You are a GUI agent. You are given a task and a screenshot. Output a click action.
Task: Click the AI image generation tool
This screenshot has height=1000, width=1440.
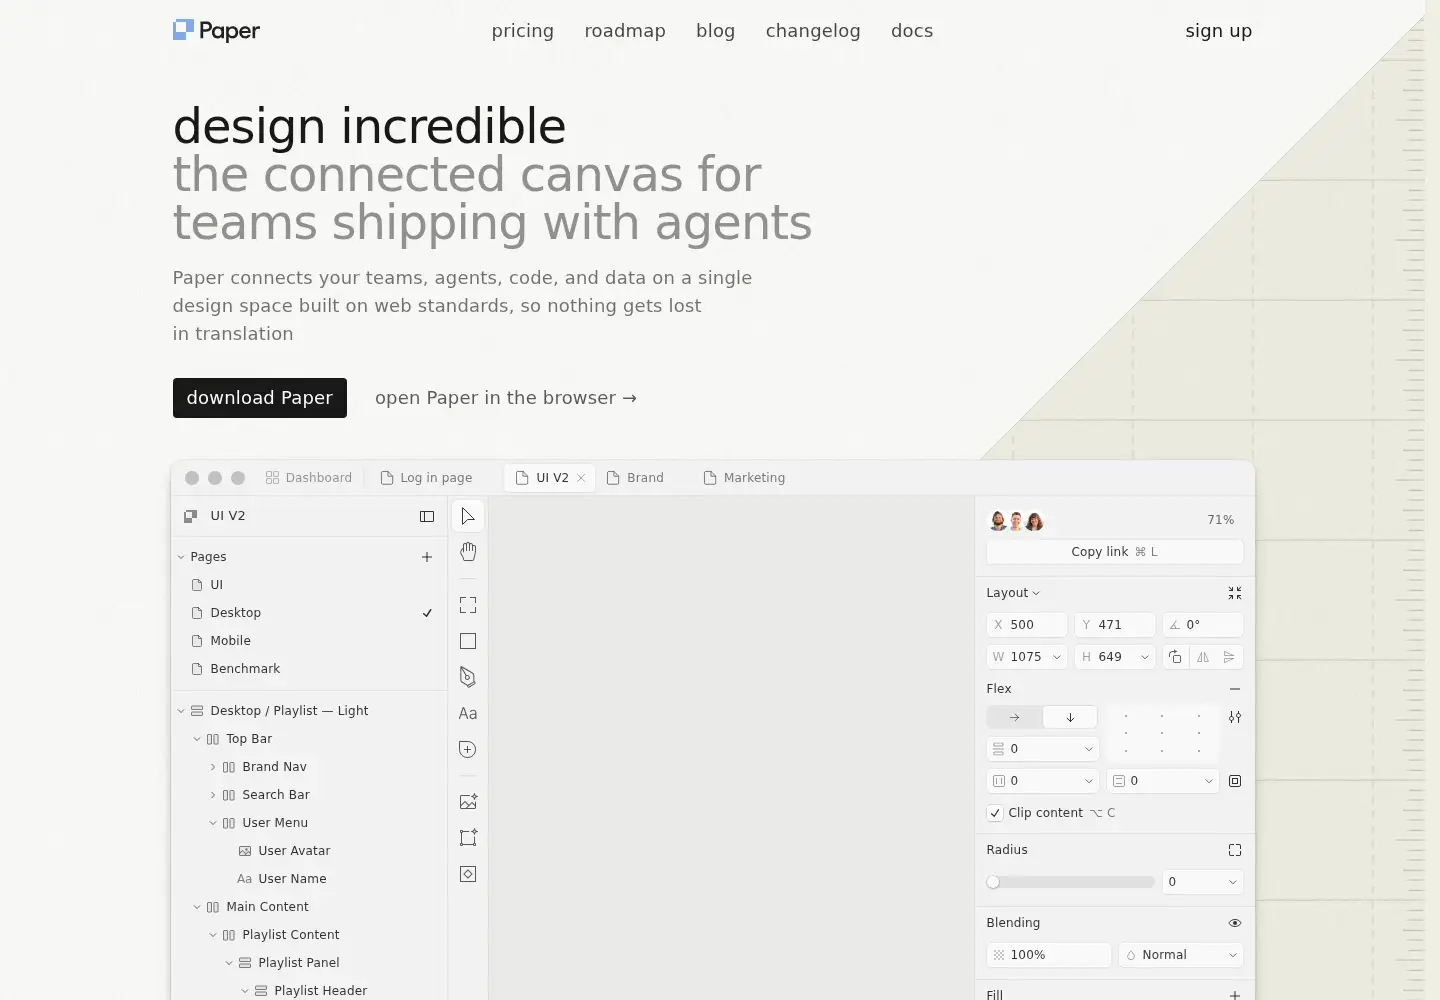tap(468, 802)
